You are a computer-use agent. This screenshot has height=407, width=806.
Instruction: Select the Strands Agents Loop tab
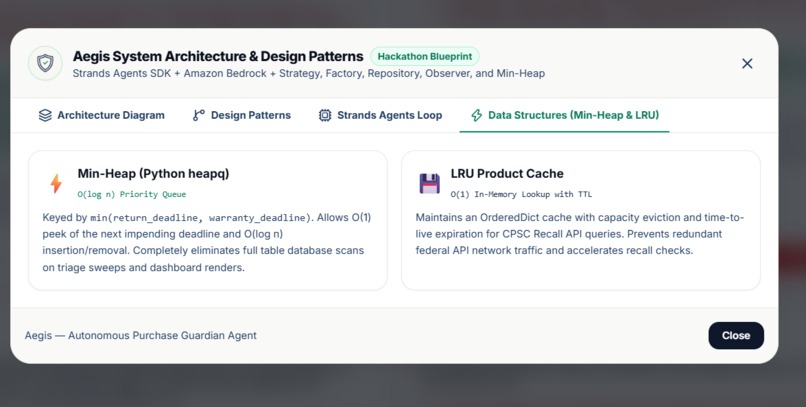[x=380, y=115]
